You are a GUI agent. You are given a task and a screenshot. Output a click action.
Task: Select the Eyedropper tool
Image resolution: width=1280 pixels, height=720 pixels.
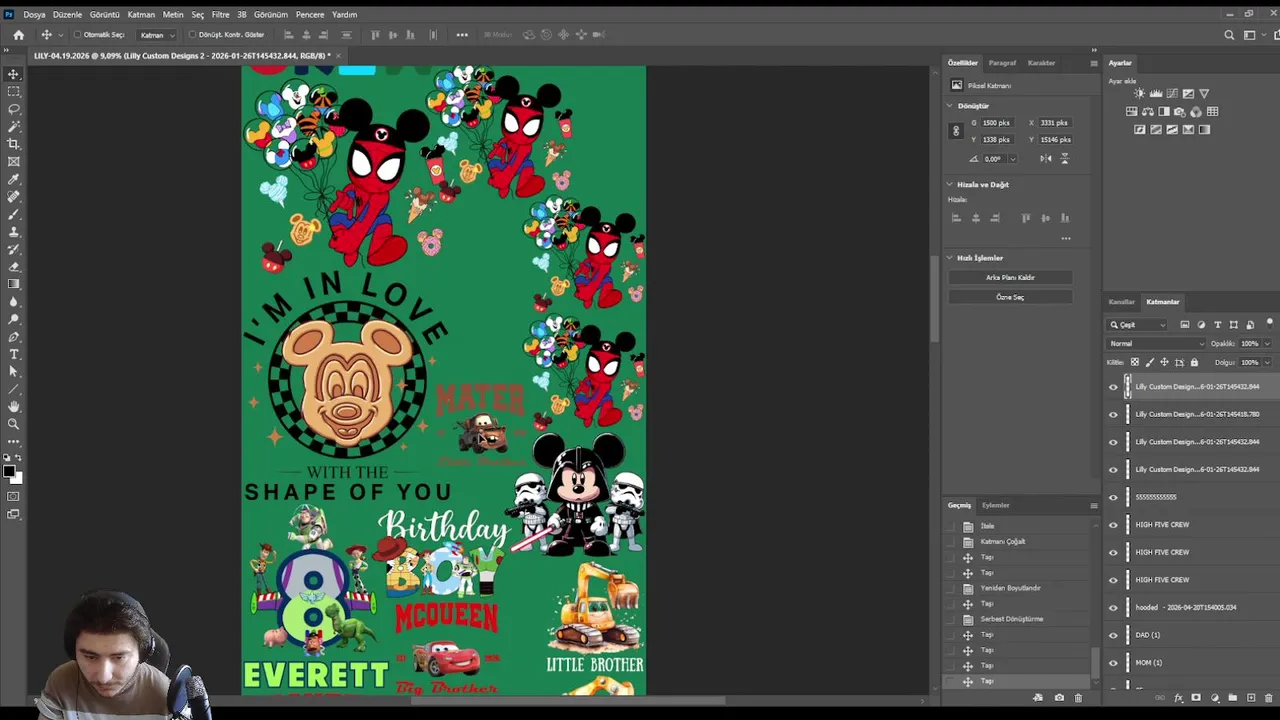14,179
